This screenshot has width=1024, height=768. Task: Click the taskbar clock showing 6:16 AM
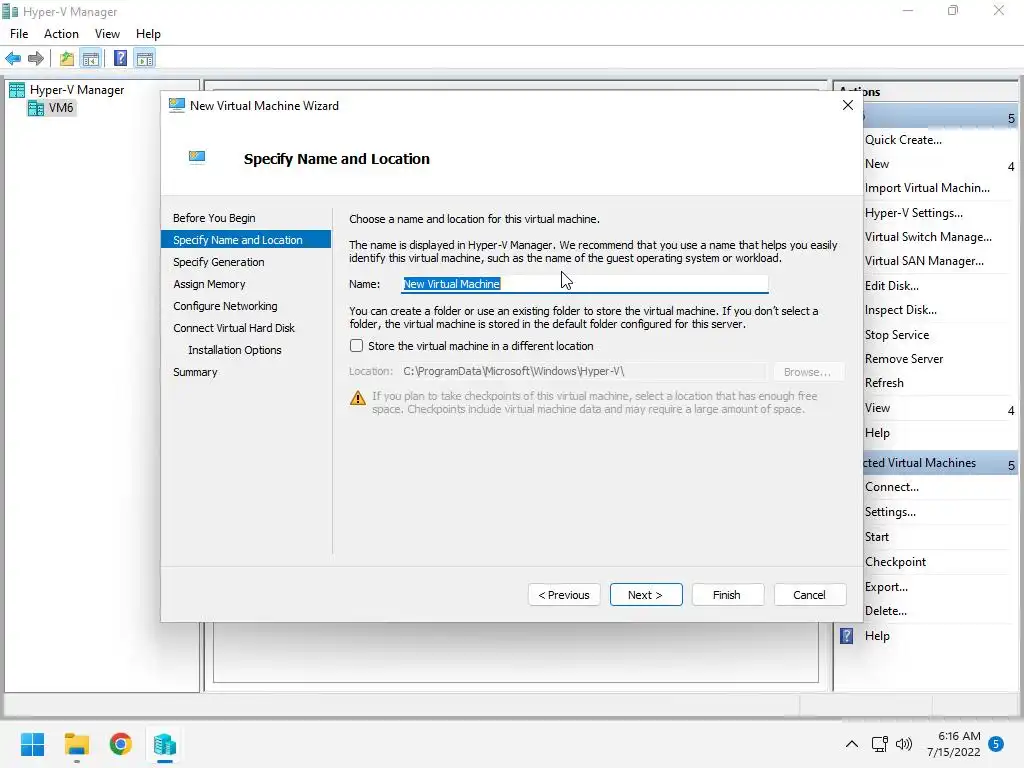click(x=954, y=744)
